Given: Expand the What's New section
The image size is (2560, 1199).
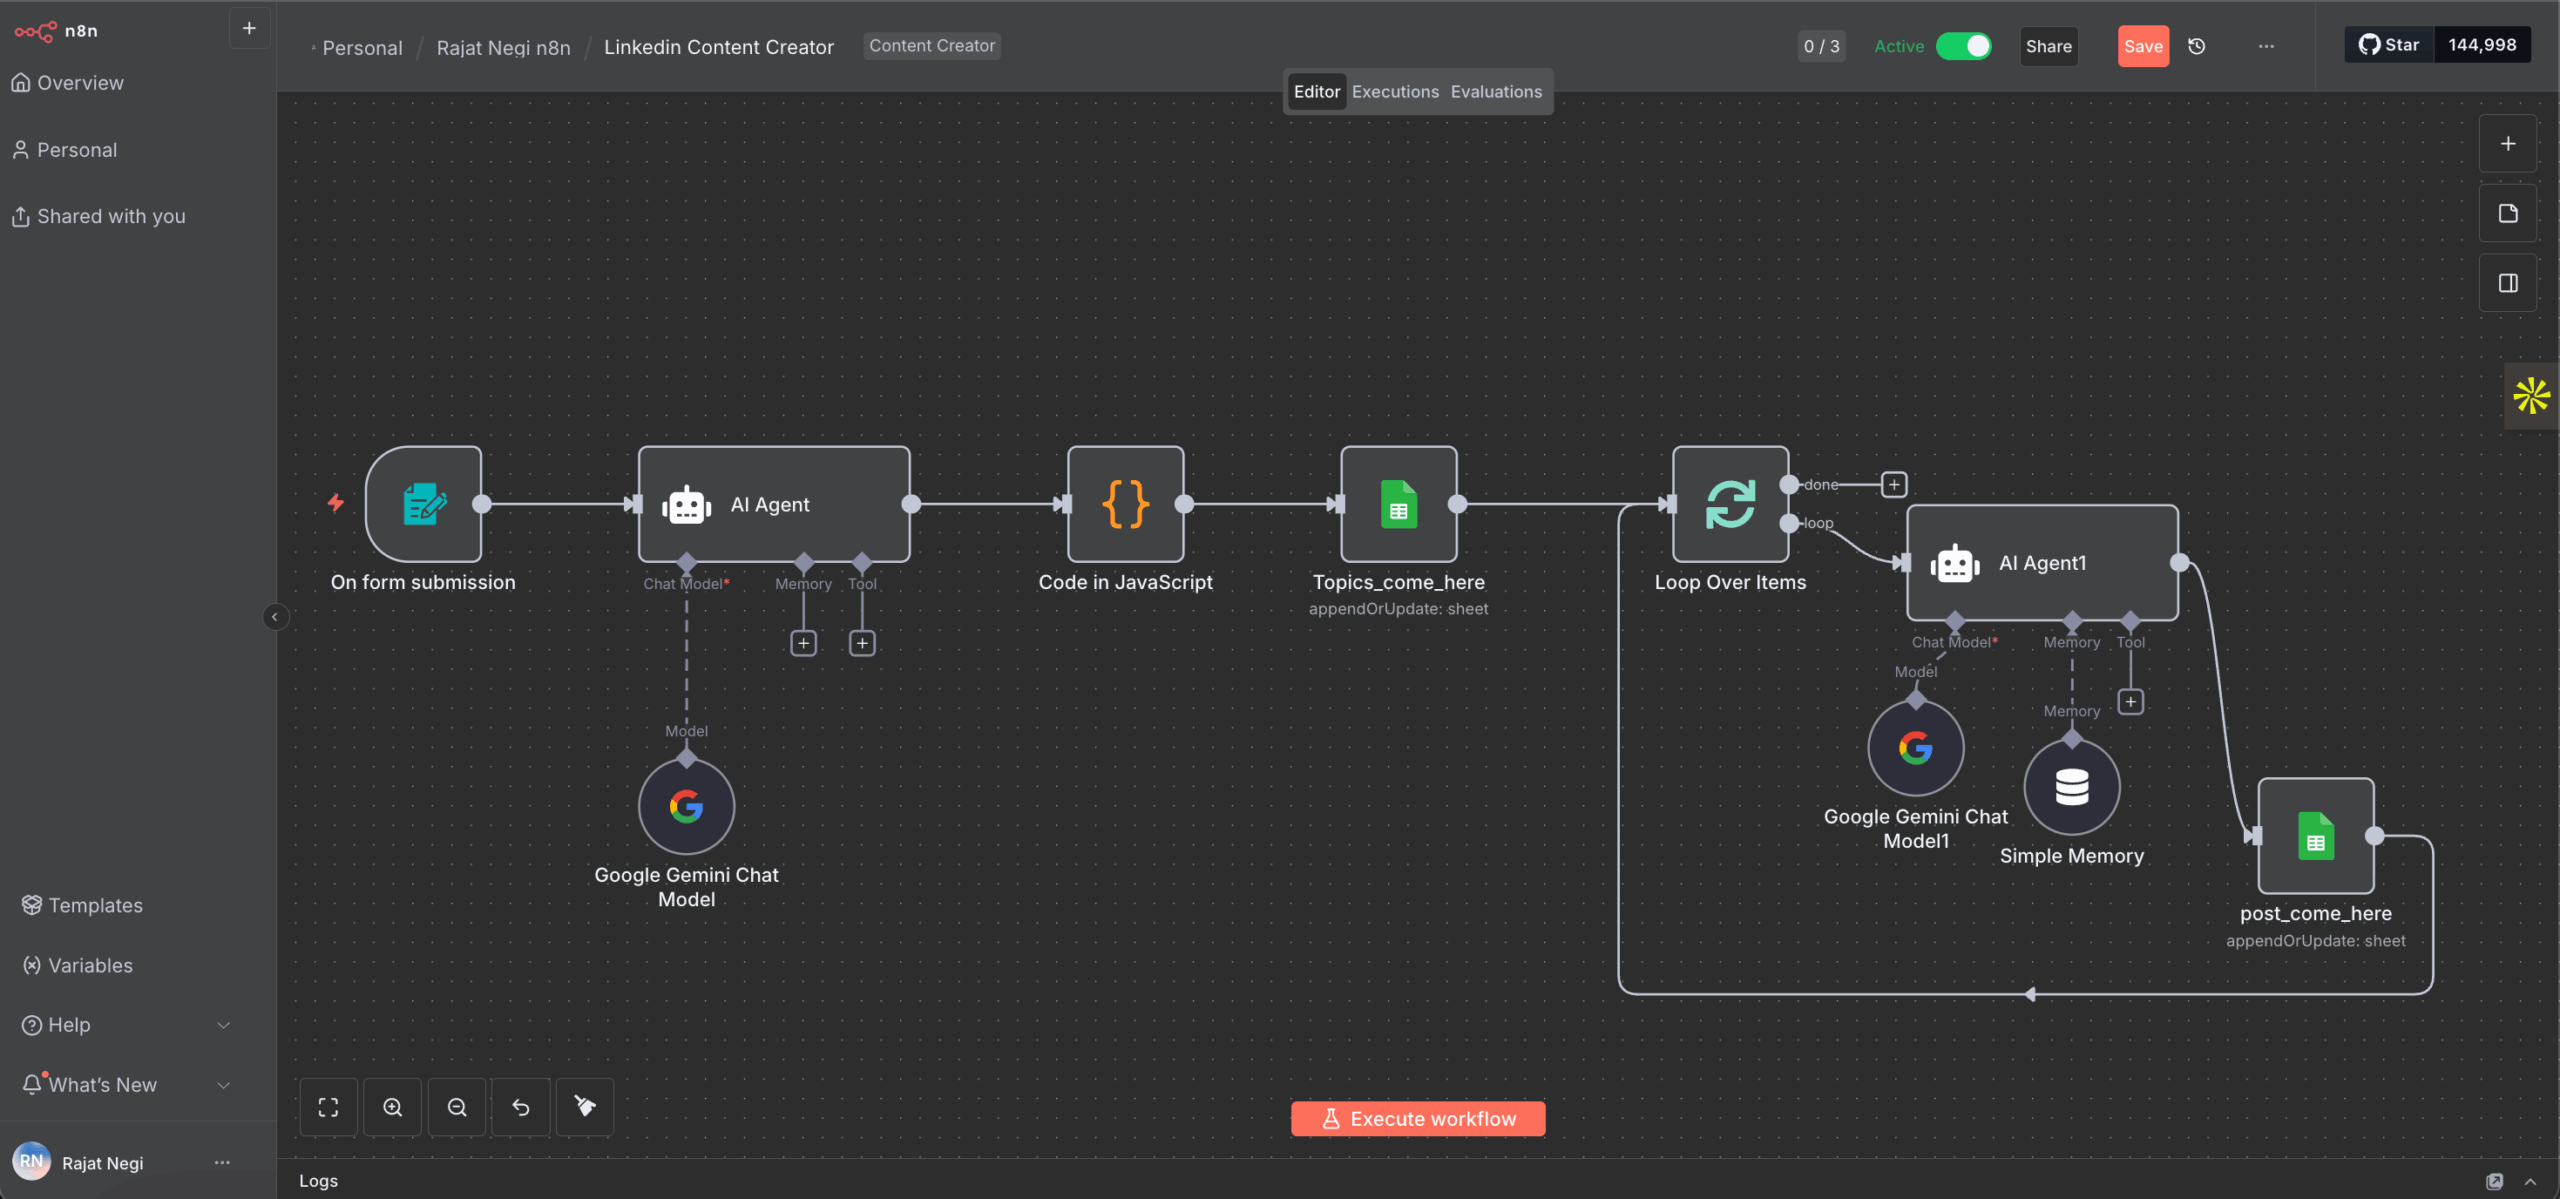Looking at the screenshot, I should pos(223,1085).
